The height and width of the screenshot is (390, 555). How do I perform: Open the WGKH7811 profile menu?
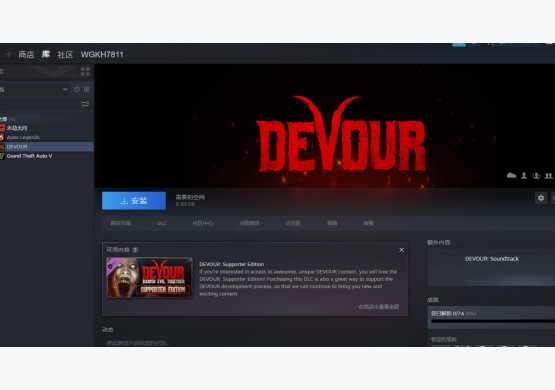(x=102, y=55)
